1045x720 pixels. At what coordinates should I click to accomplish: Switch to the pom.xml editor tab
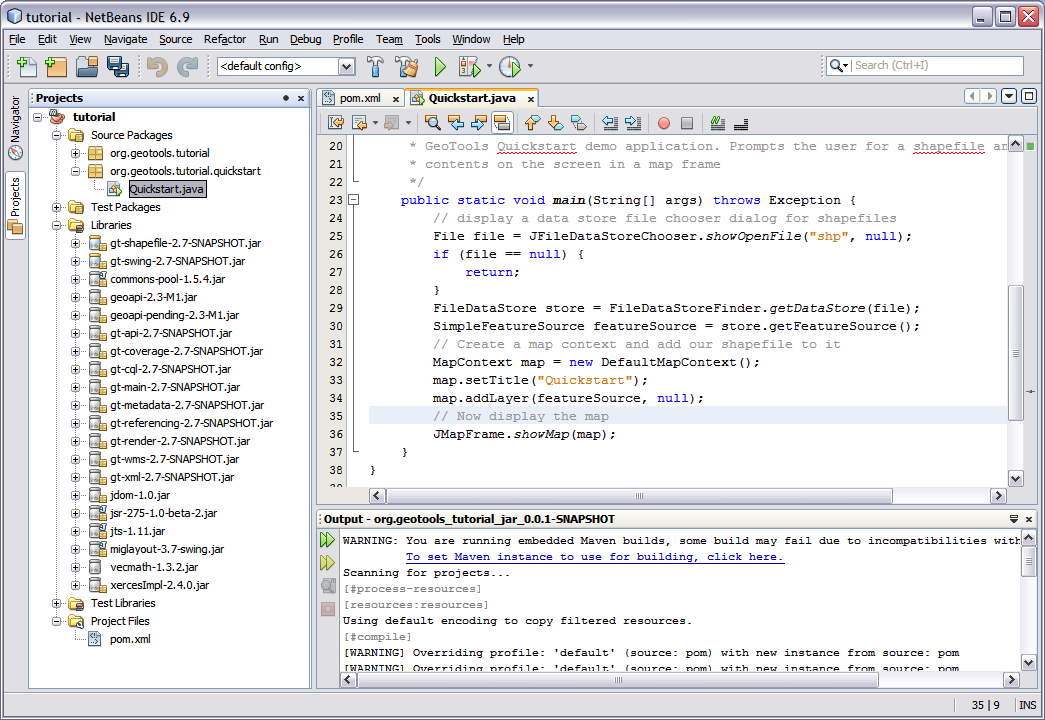point(360,98)
